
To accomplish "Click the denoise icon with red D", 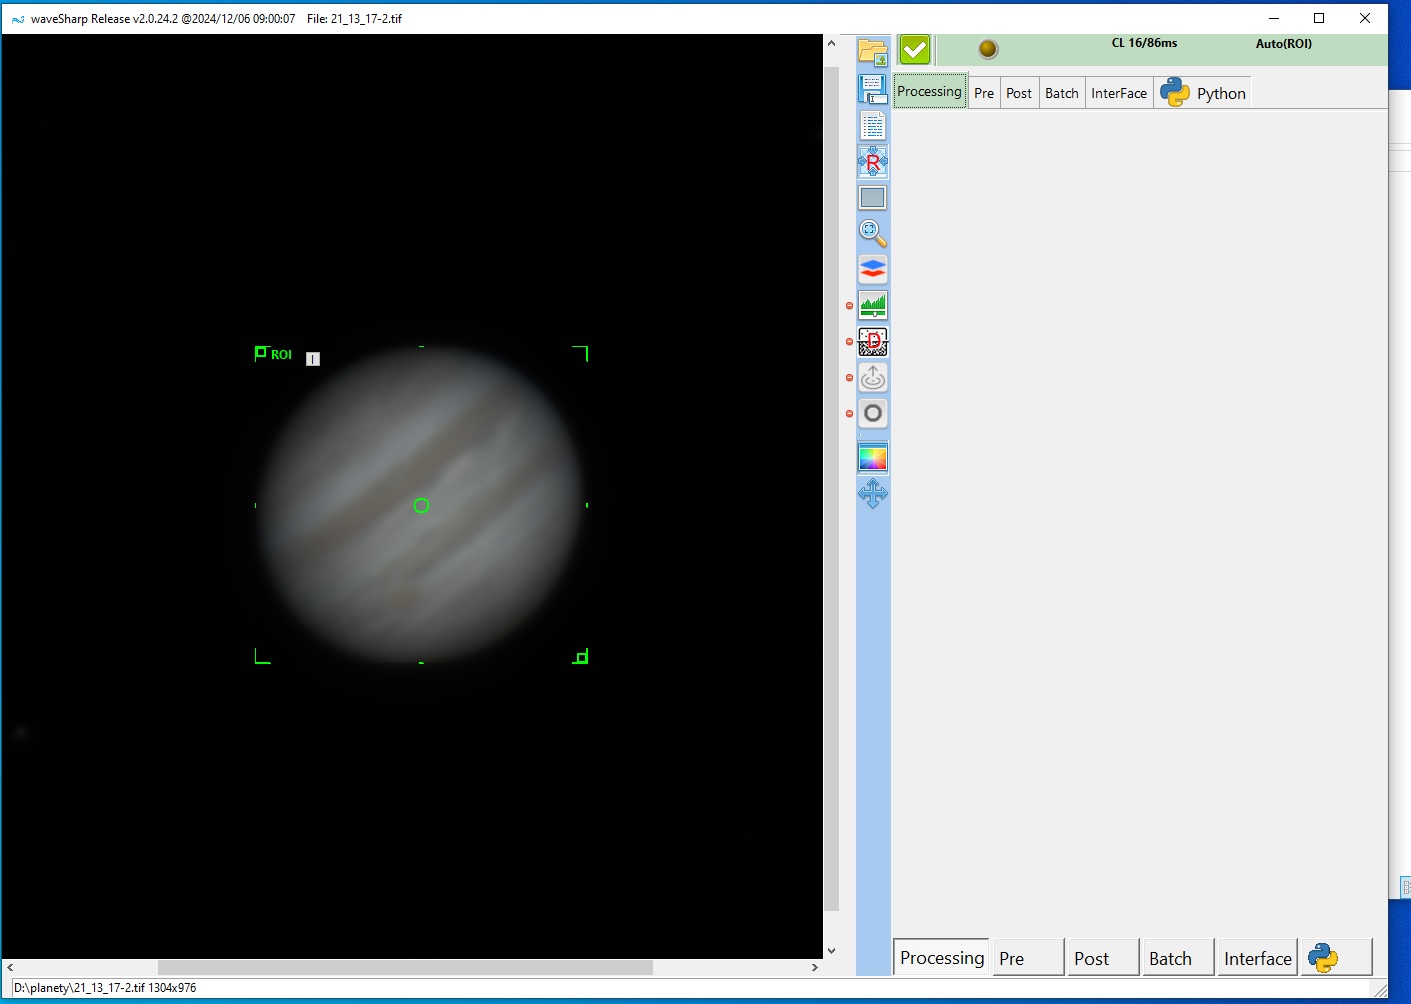I will pos(872,342).
